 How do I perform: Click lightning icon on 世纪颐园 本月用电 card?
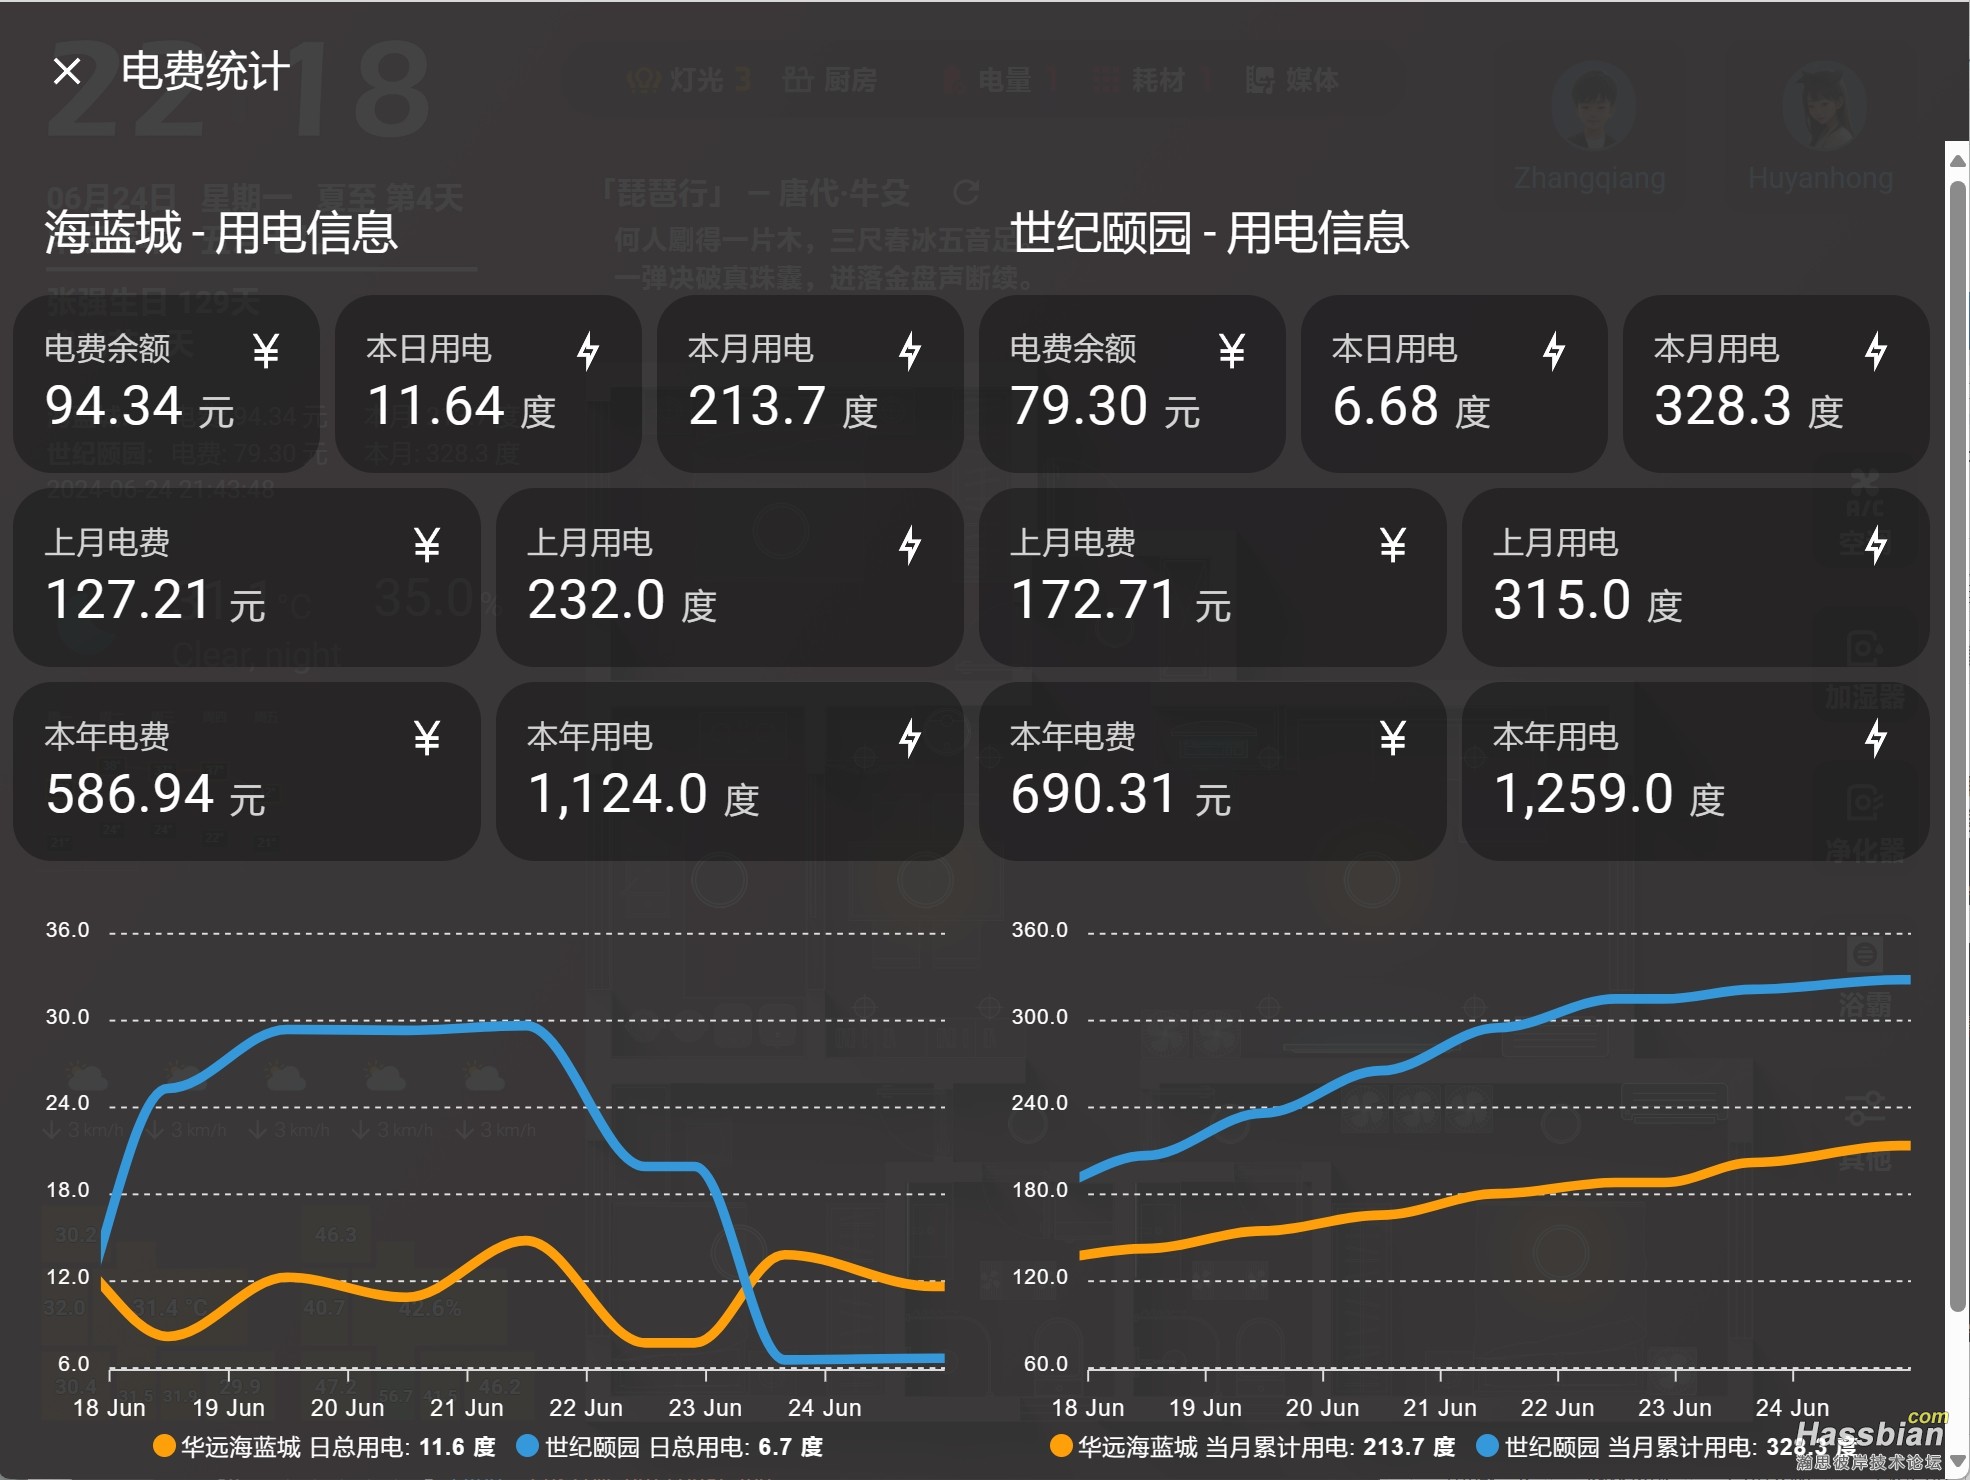pyautogui.click(x=1876, y=351)
